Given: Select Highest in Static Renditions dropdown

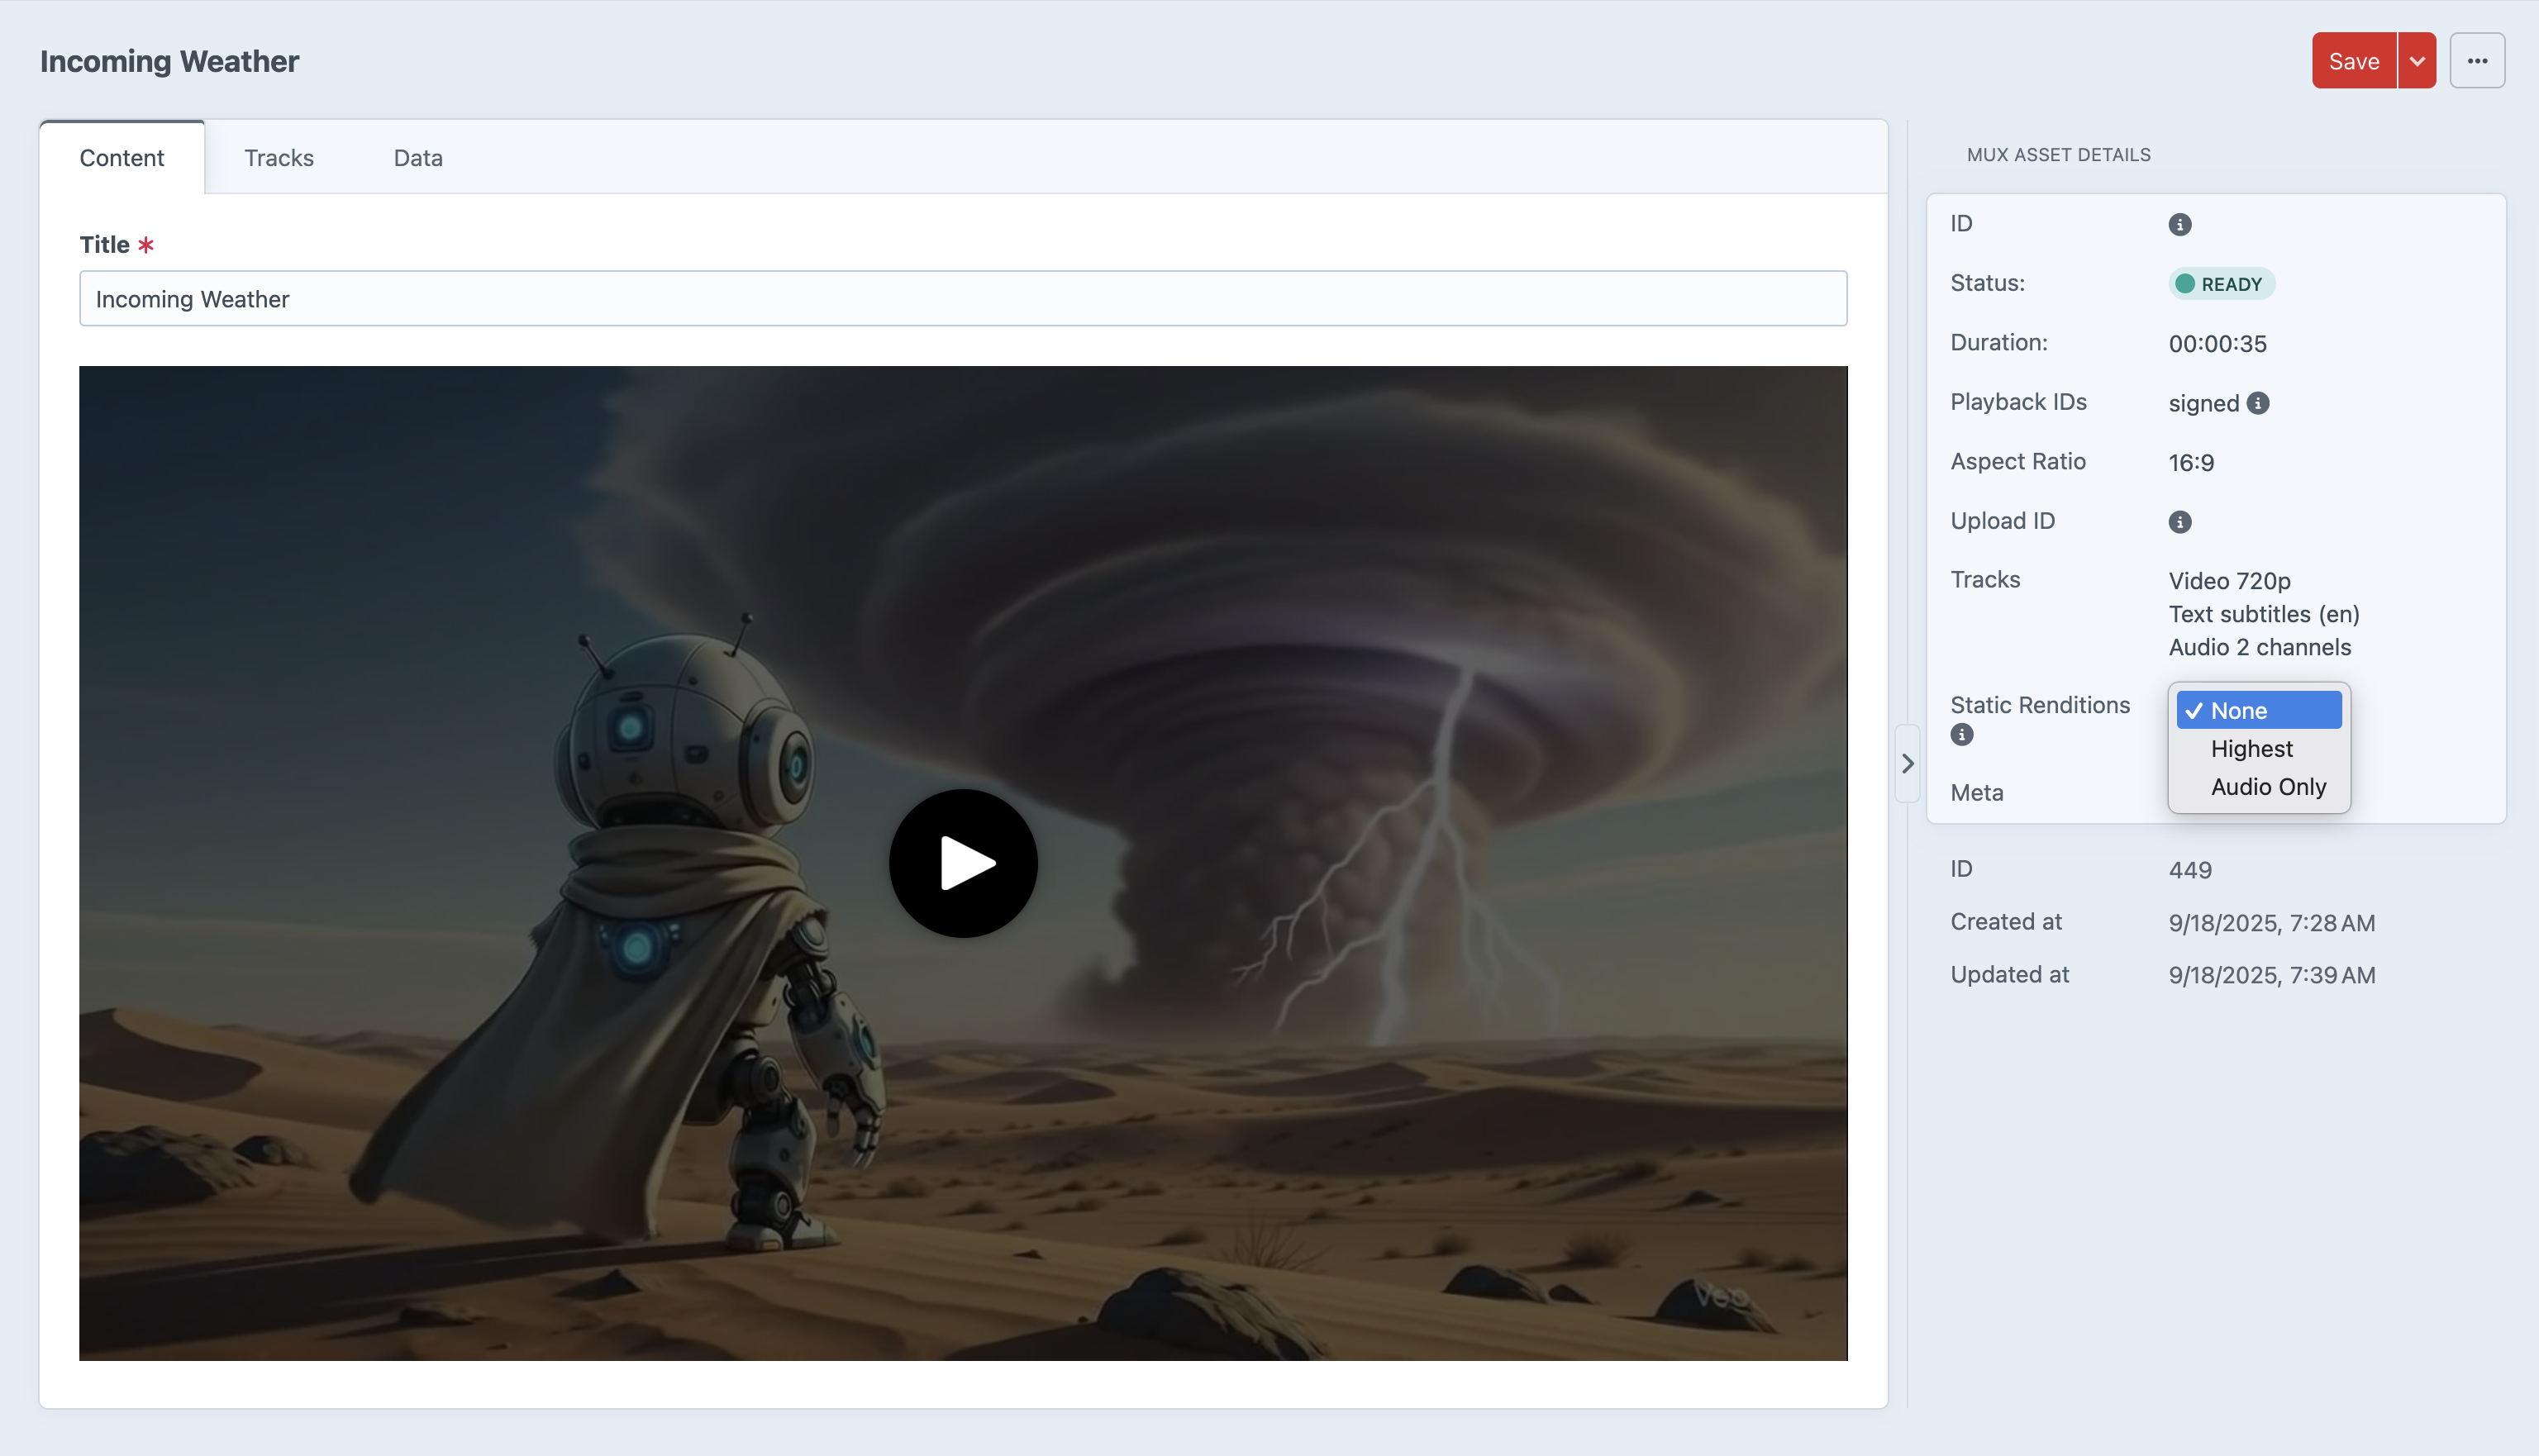Looking at the screenshot, I should tap(2251, 749).
